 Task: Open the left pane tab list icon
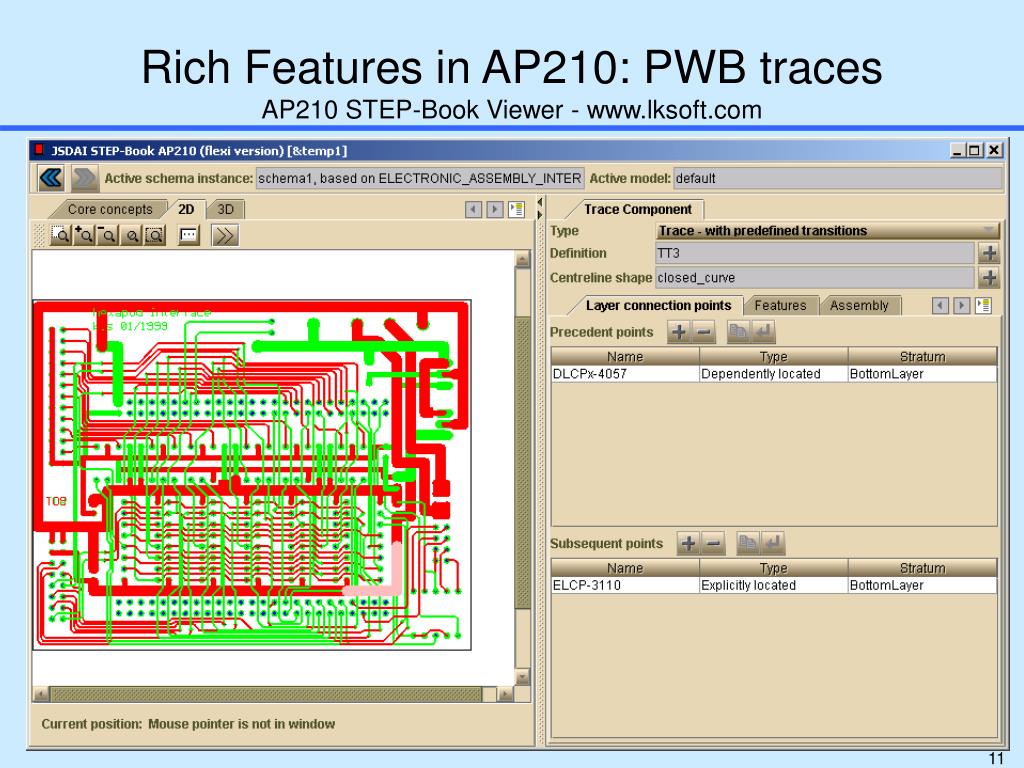coord(517,210)
